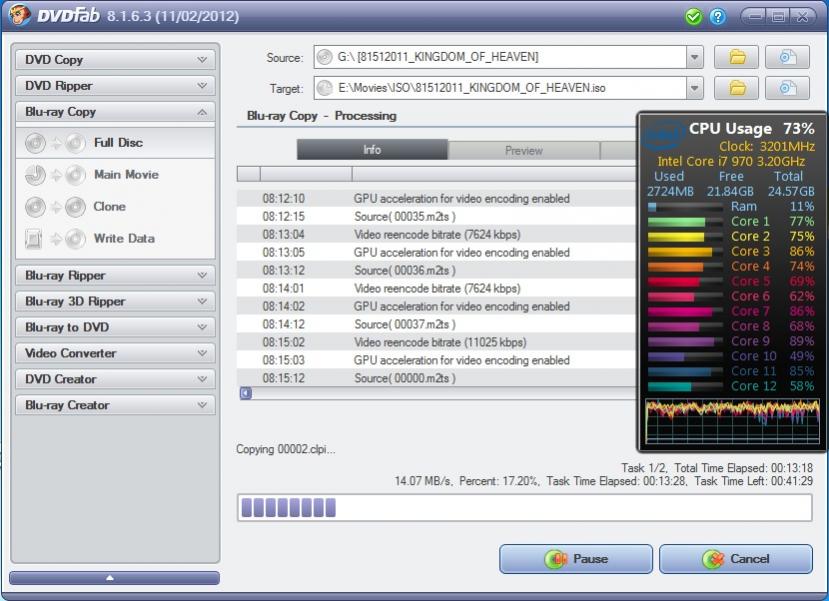The height and width of the screenshot is (601, 829).
Task: Select Main Movie copy mode
Action: pos(115,175)
